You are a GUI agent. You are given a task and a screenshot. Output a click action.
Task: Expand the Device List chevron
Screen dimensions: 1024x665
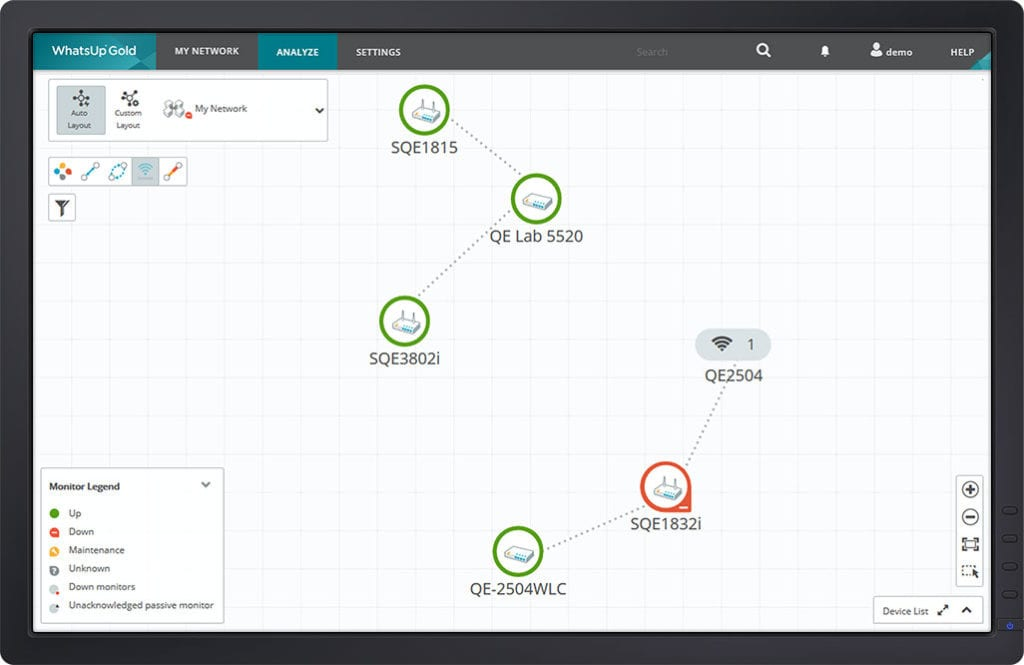click(x=967, y=610)
